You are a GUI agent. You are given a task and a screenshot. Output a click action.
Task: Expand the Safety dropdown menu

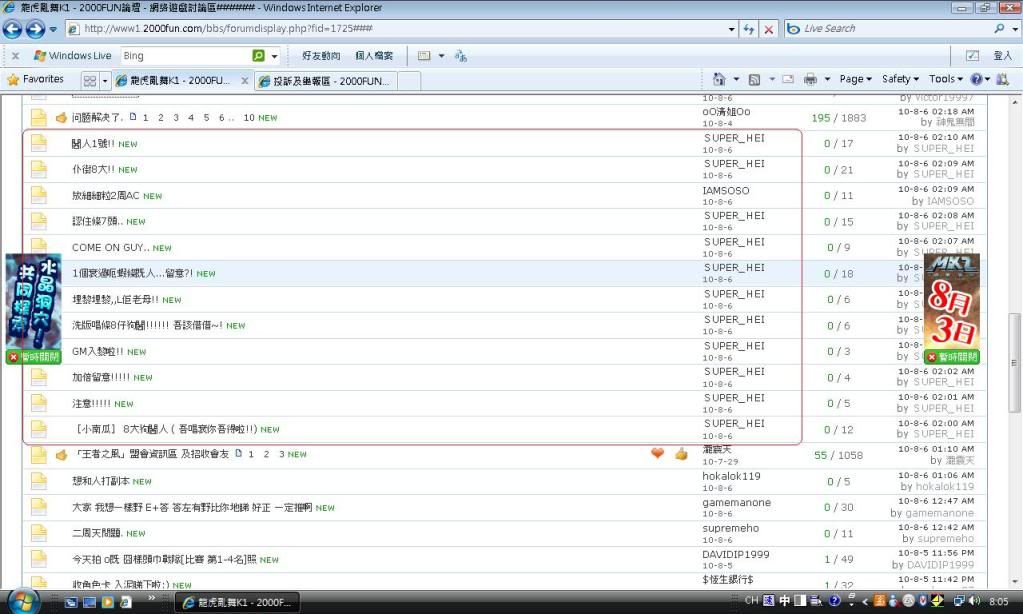click(900, 79)
